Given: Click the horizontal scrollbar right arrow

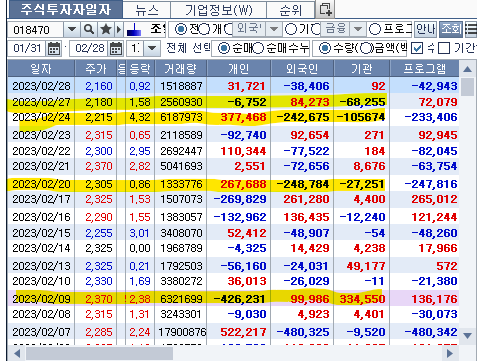Looking at the screenshot, I should [450, 353].
